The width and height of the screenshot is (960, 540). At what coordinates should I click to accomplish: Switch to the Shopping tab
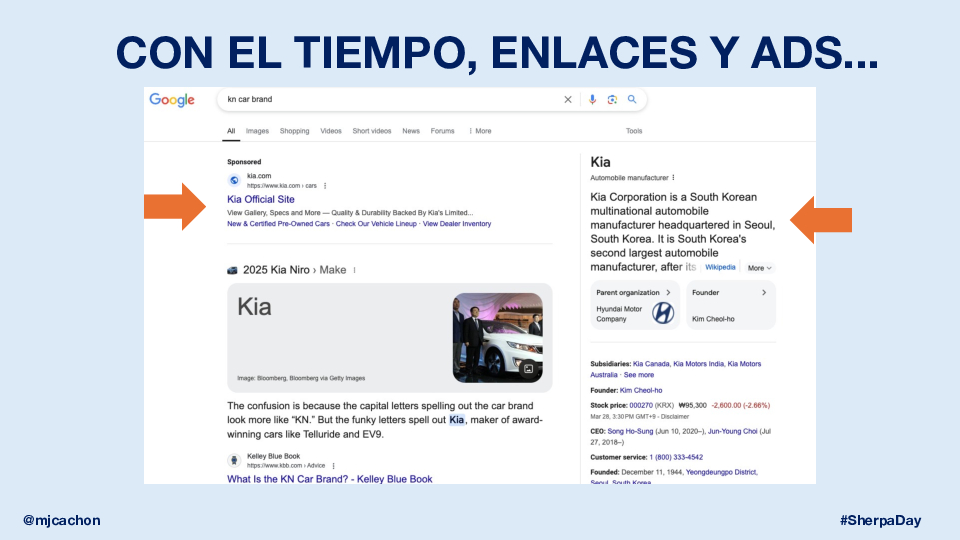(x=294, y=131)
